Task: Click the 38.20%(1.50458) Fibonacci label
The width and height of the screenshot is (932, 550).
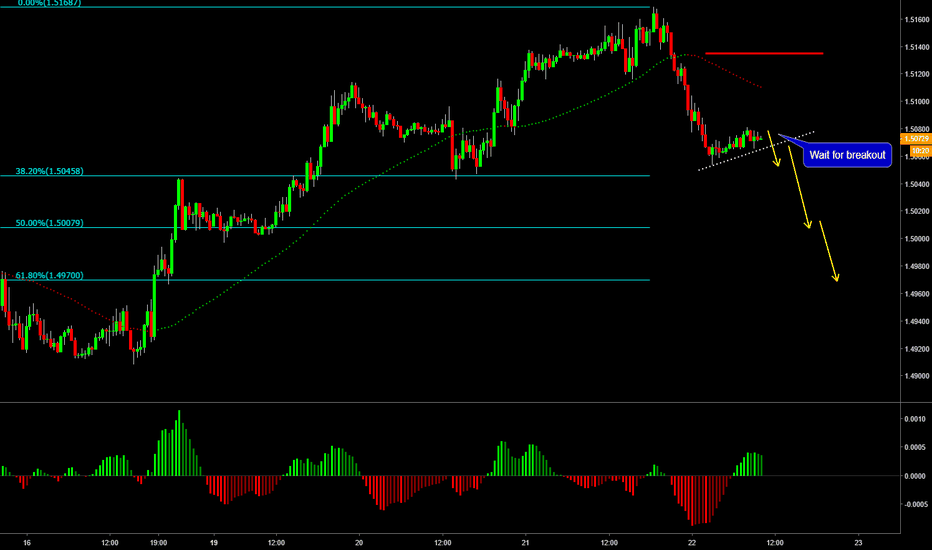Action: pyautogui.click(x=49, y=171)
